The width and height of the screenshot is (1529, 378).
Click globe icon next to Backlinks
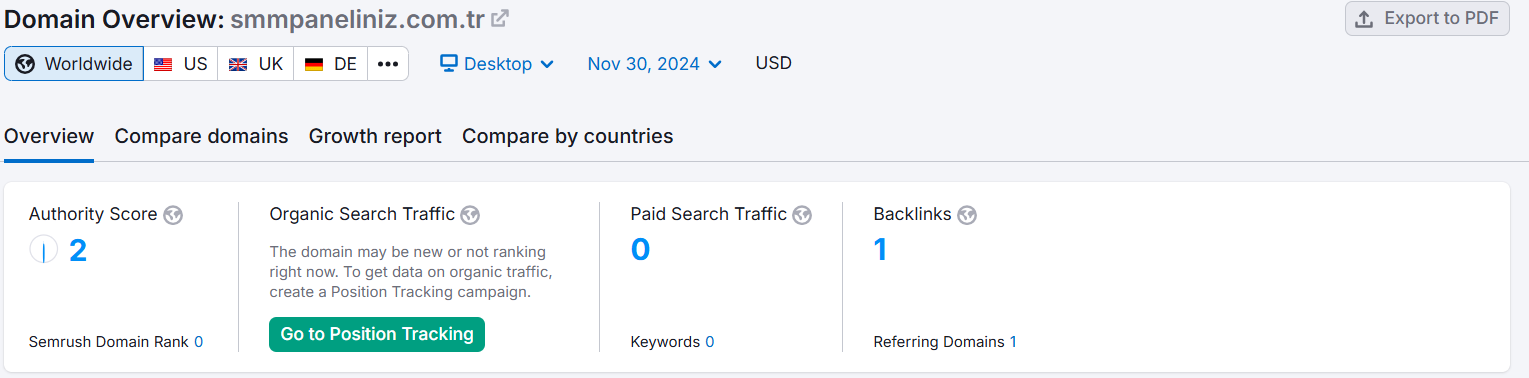967,215
